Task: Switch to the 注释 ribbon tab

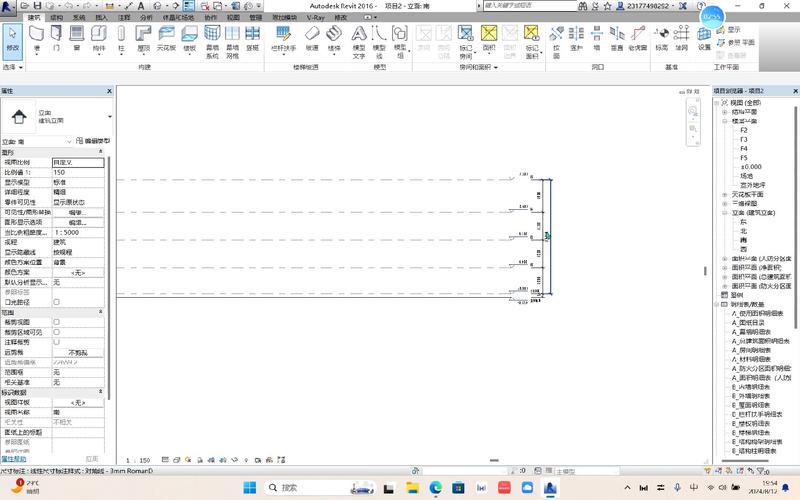Action: pyautogui.click(x=124, y=18)
